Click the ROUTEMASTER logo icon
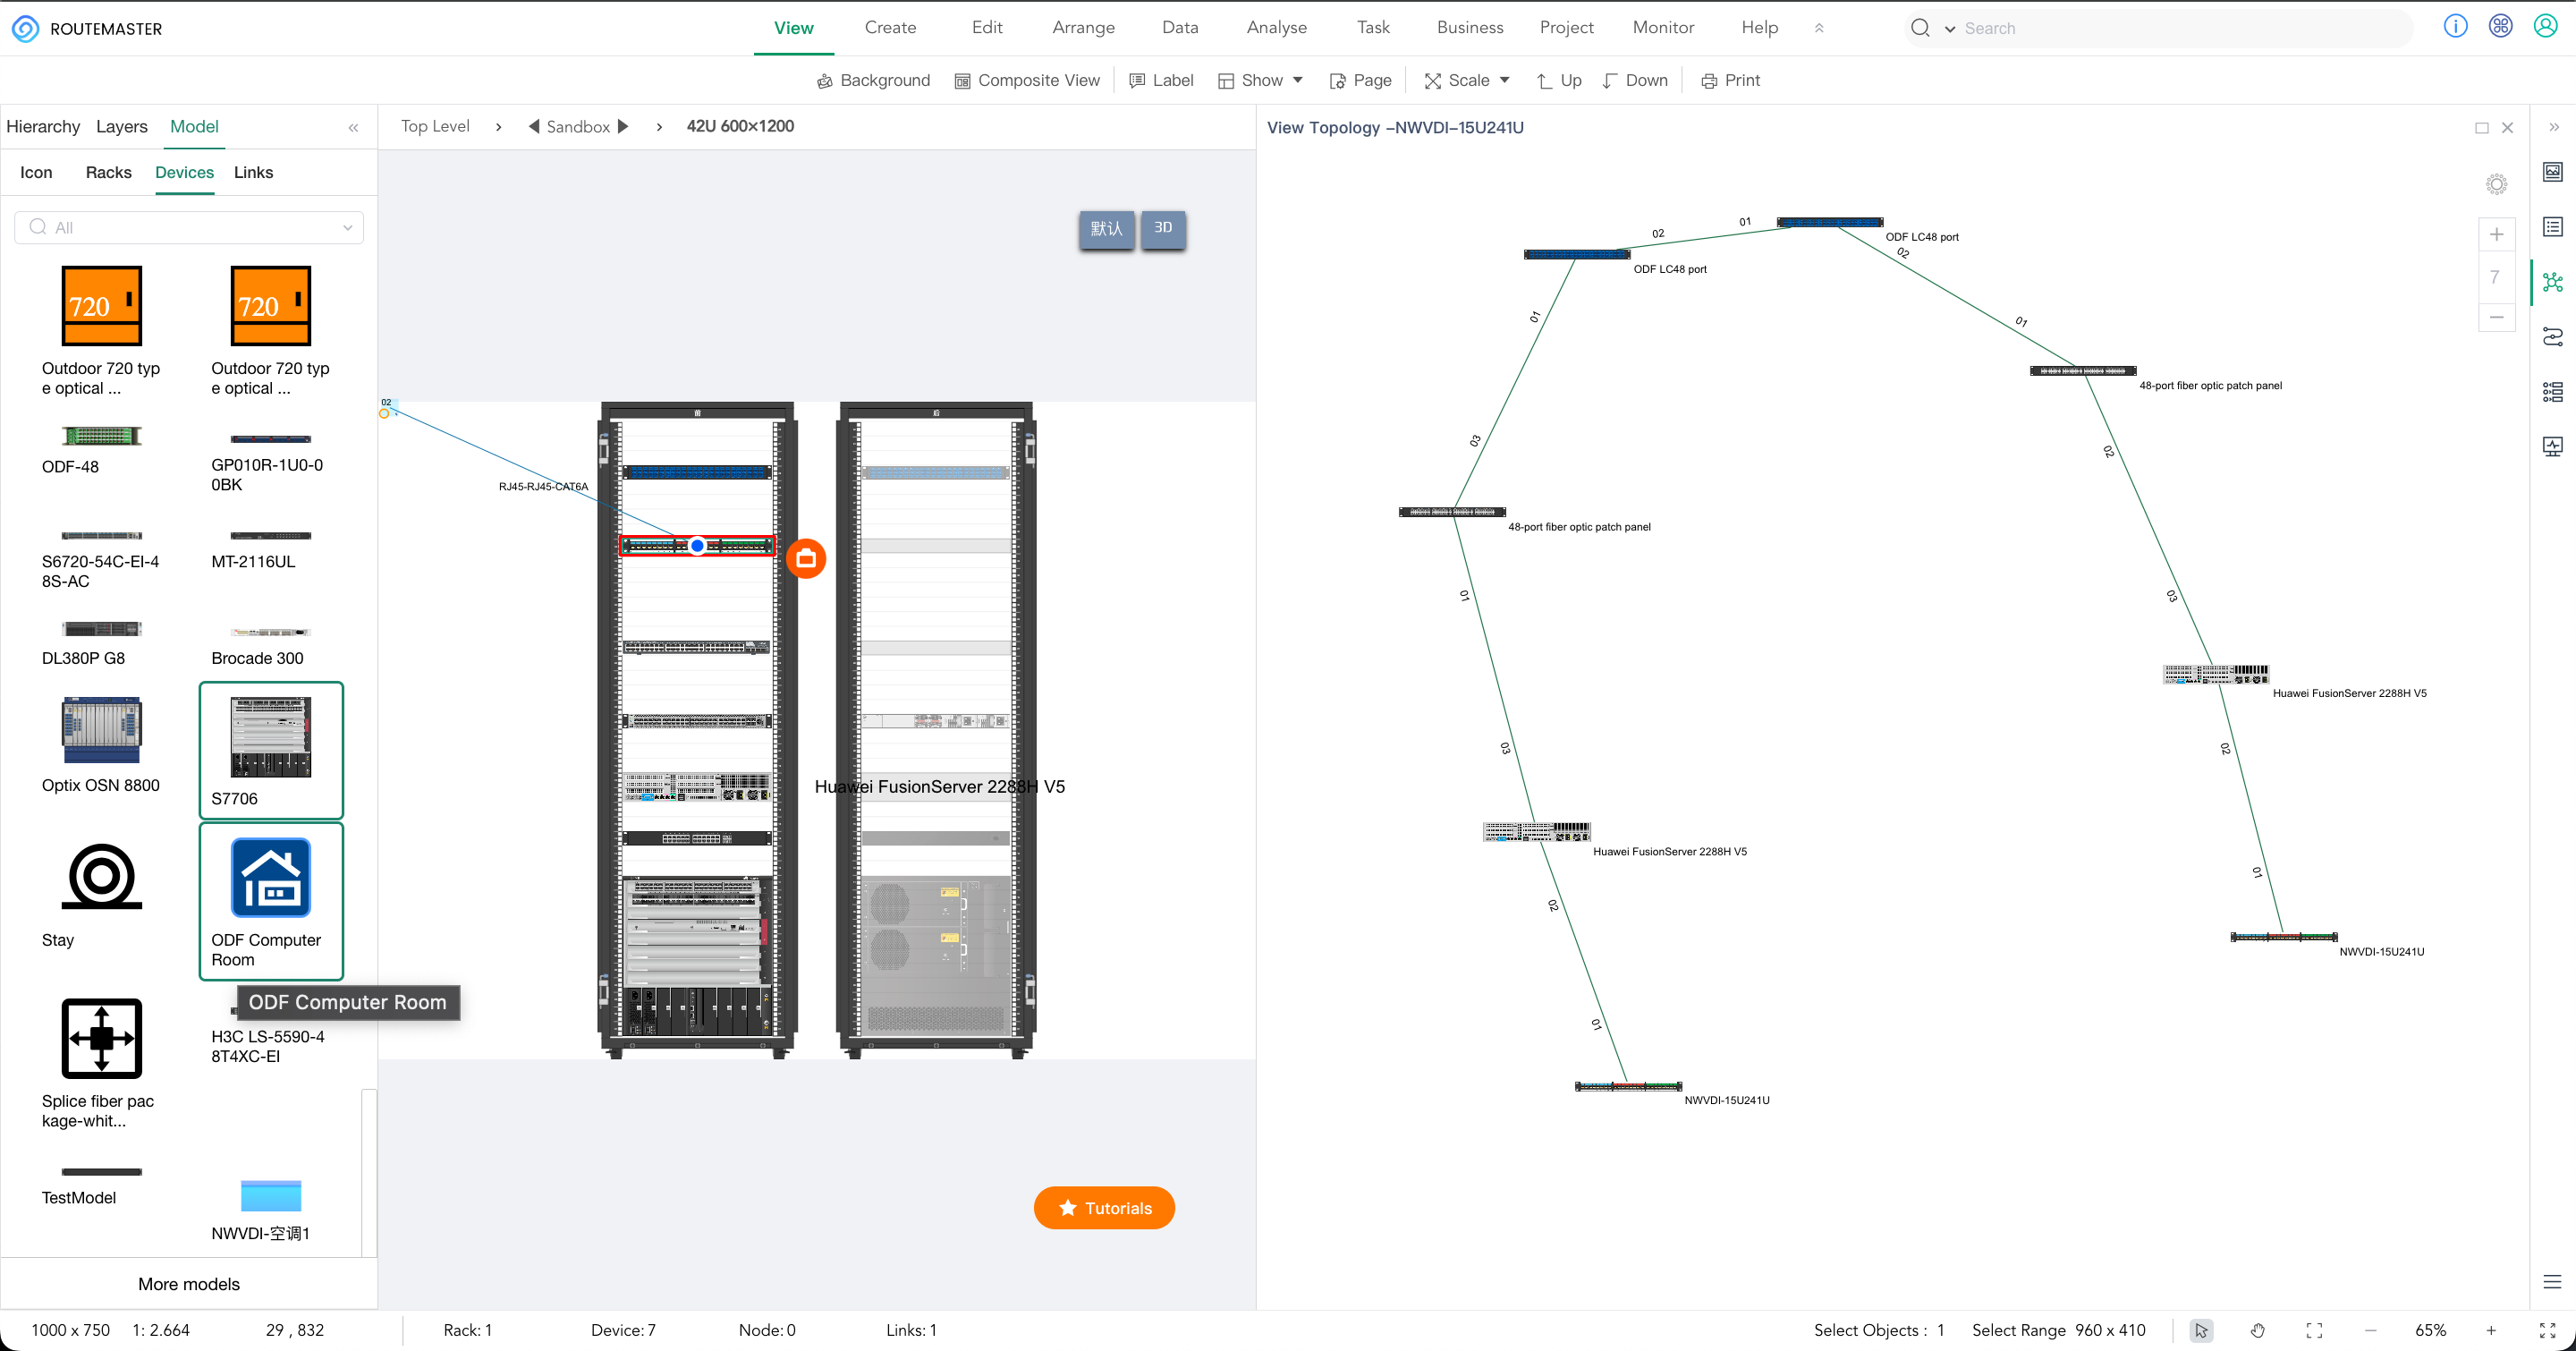 coord(25,28)
